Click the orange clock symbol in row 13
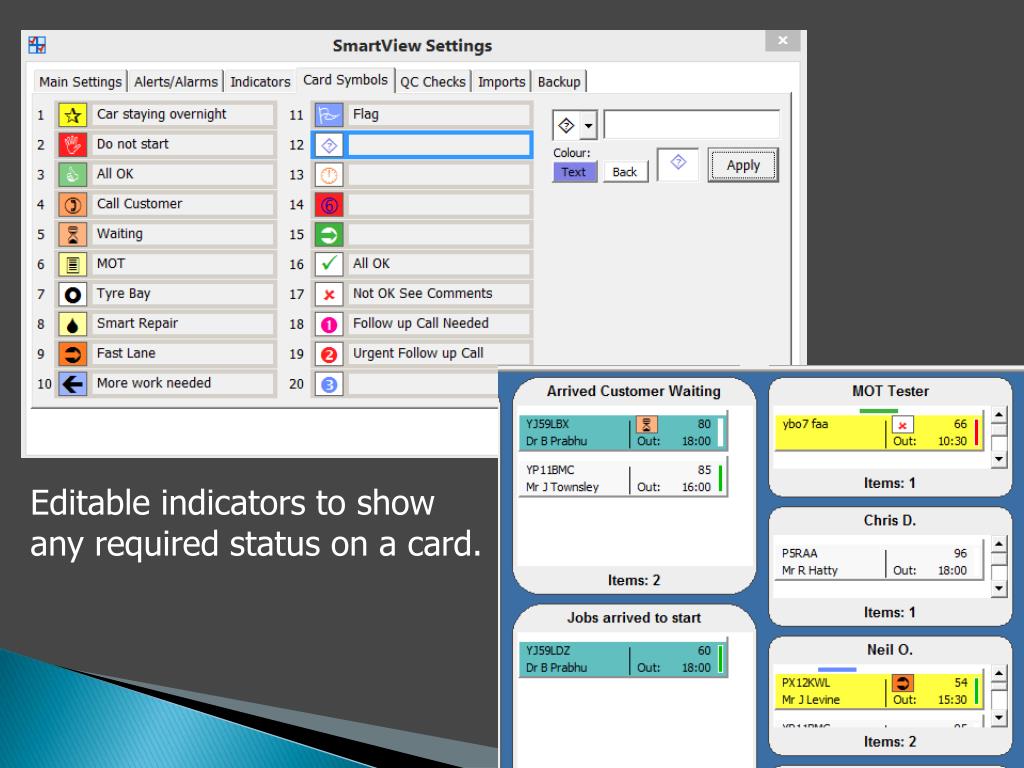Viewport: 1024px width, 768px height. coord(329,174)
